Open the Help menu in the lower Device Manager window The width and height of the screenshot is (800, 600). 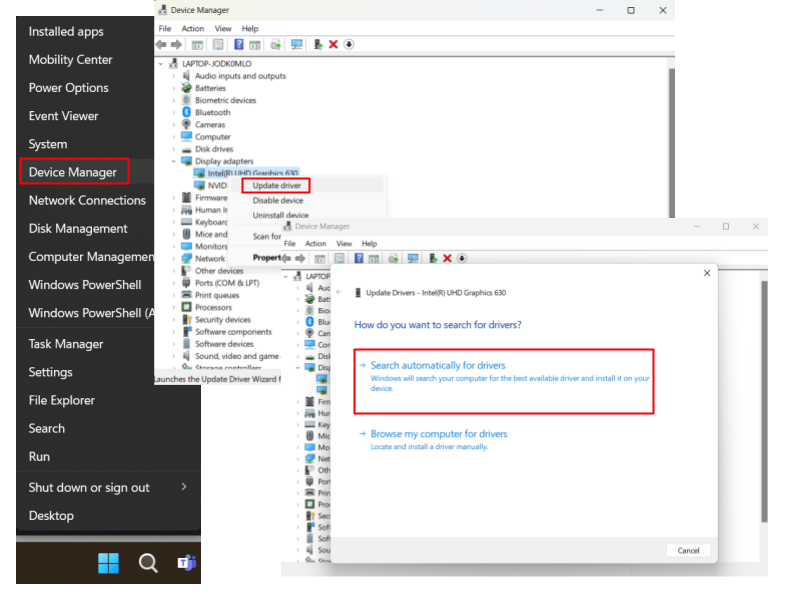pyautogui.click(x=369, y=243)
